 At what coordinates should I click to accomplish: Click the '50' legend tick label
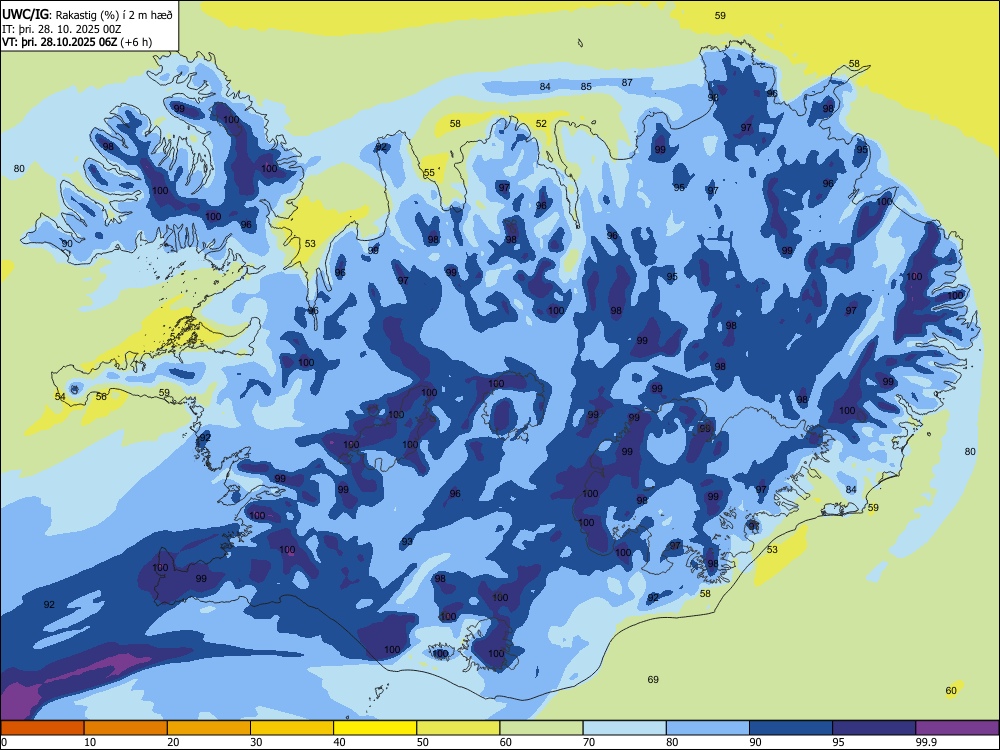[423, 742]
